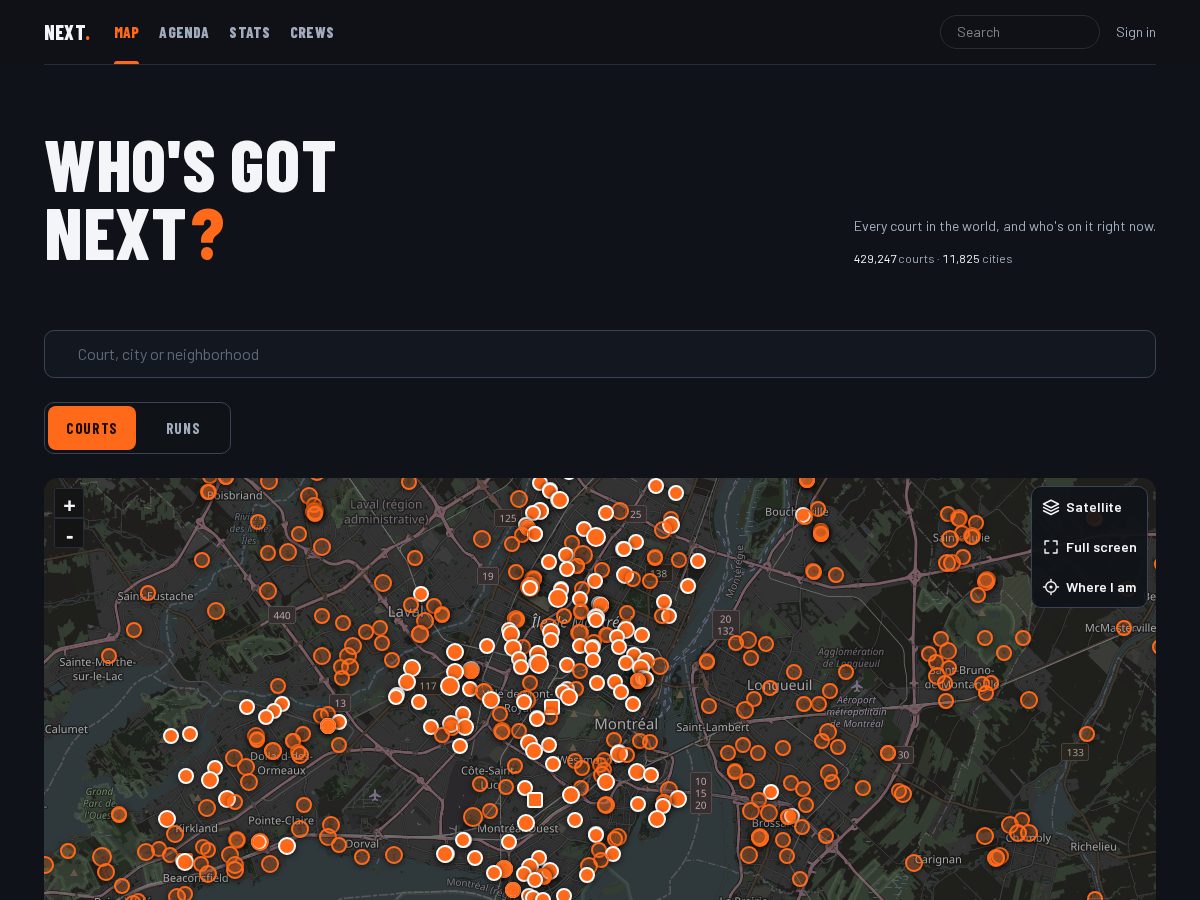Click the Beaconsfield map label
The width and height of the screenshot is (1200, 900).
point(195,876)
